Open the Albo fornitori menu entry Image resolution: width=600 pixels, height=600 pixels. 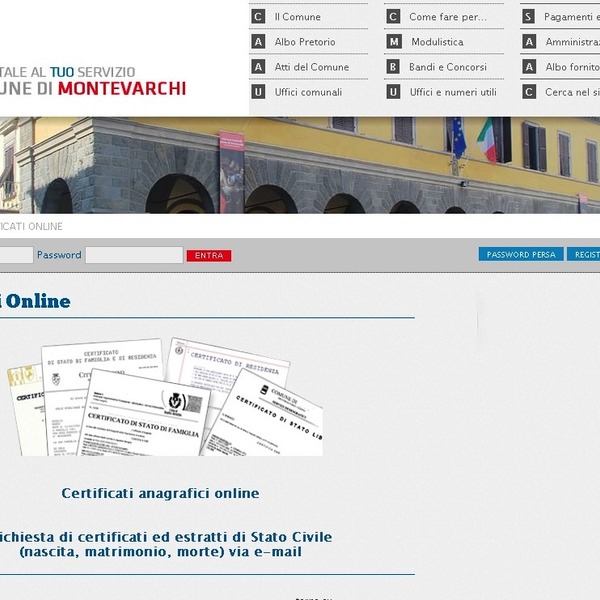[572, 67]
